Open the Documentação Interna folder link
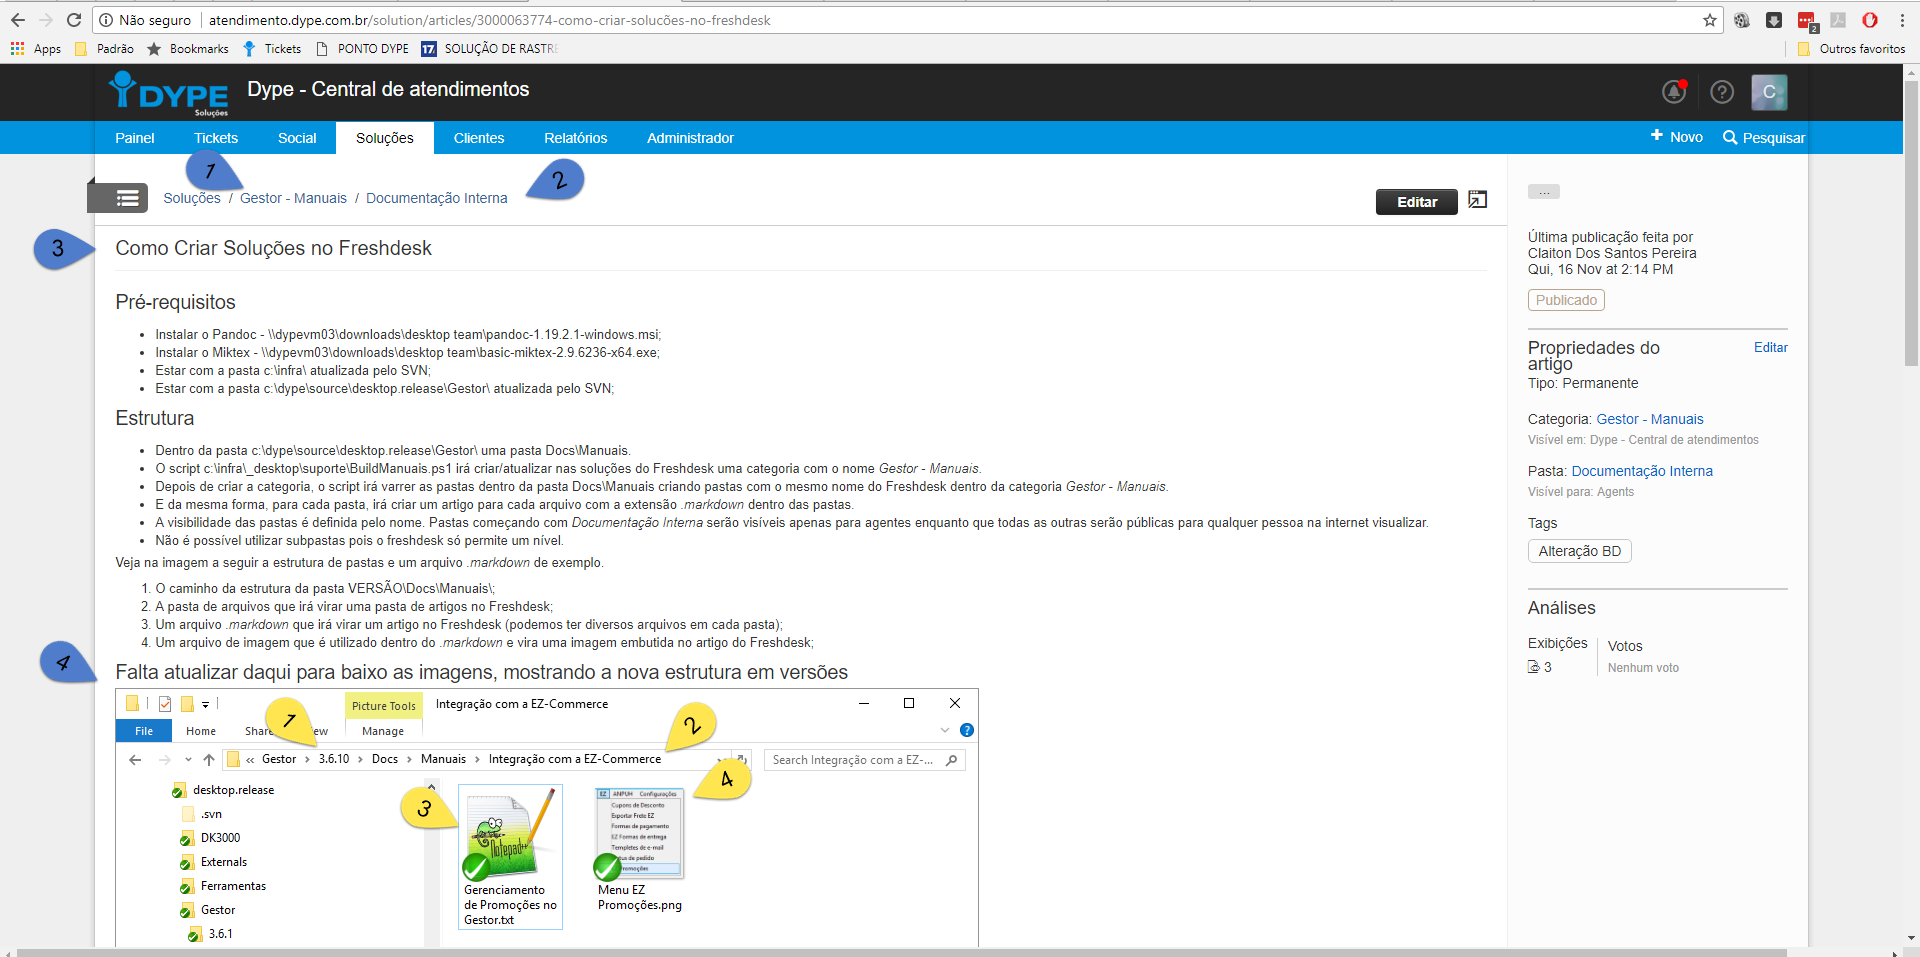1920x957 pixels. [x=1642, y=471]
